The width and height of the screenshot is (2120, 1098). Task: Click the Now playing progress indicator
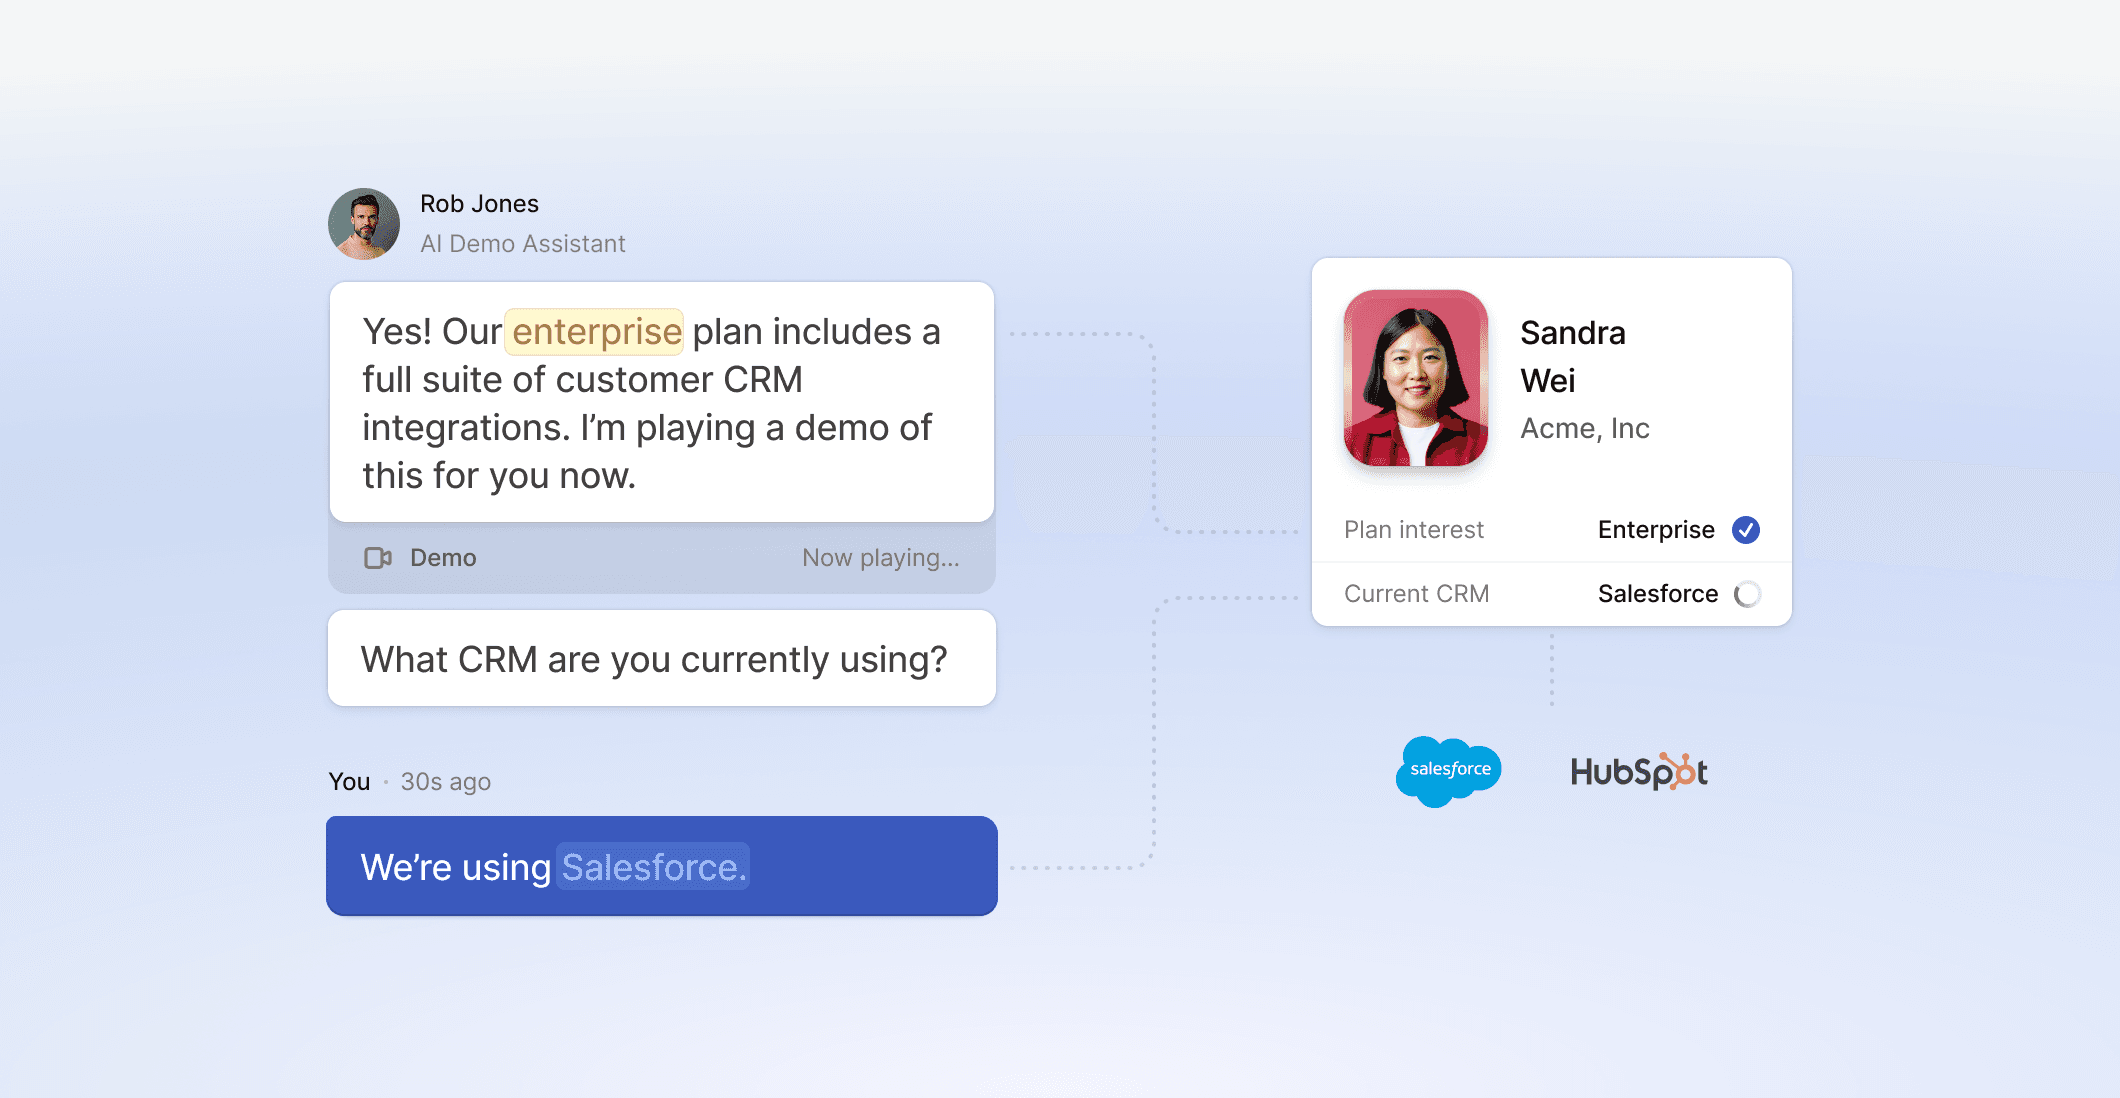point(880,558)
